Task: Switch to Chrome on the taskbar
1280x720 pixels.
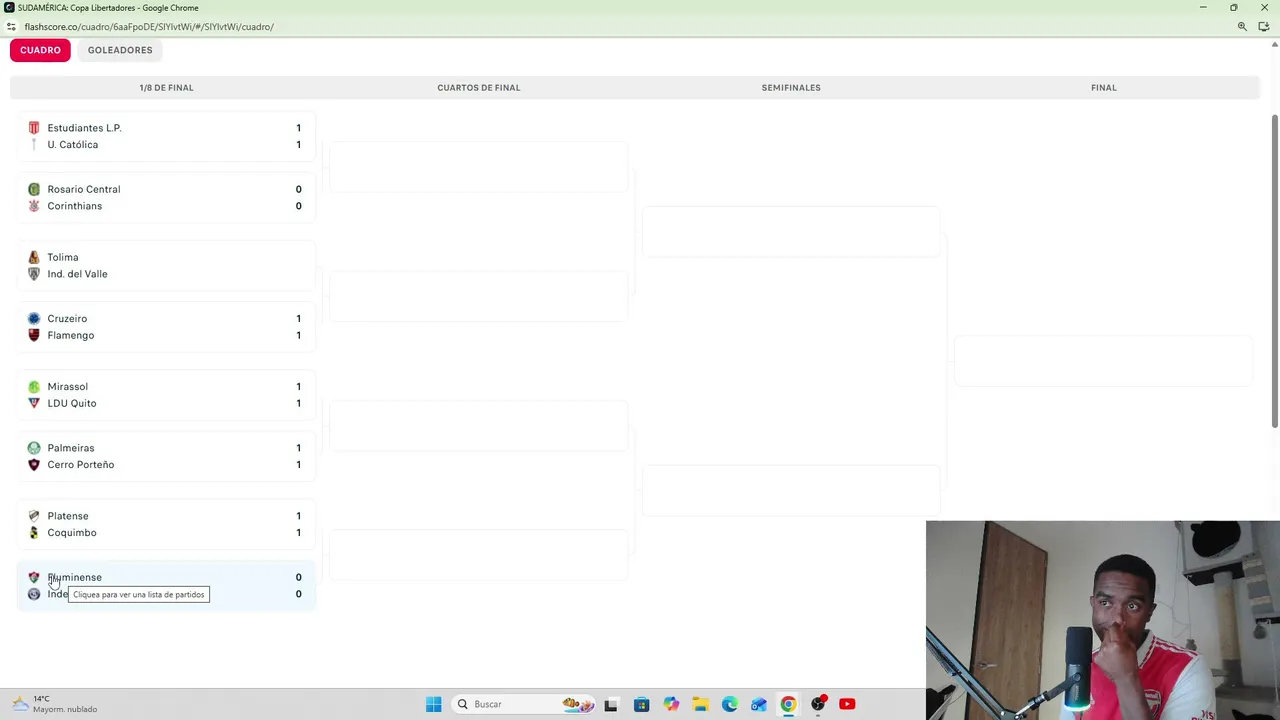Action: coord(788,704)
